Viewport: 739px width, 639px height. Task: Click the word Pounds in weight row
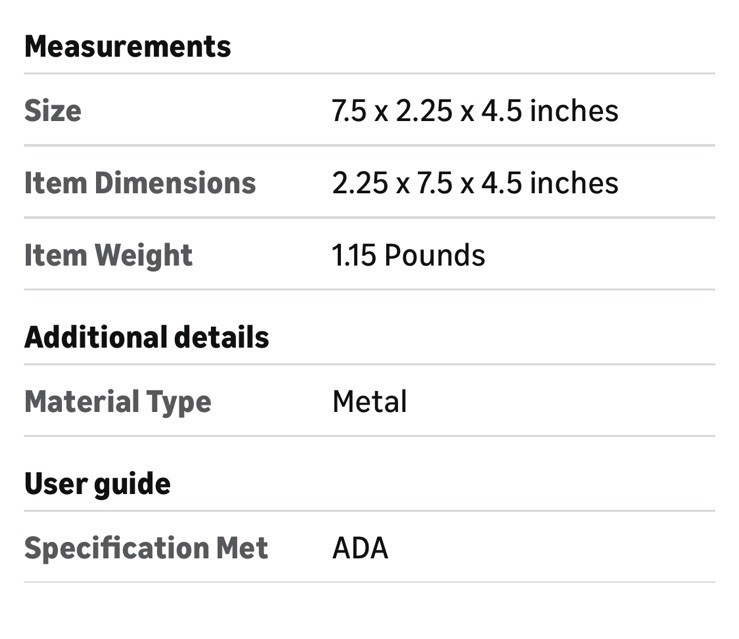click(435, 255)
